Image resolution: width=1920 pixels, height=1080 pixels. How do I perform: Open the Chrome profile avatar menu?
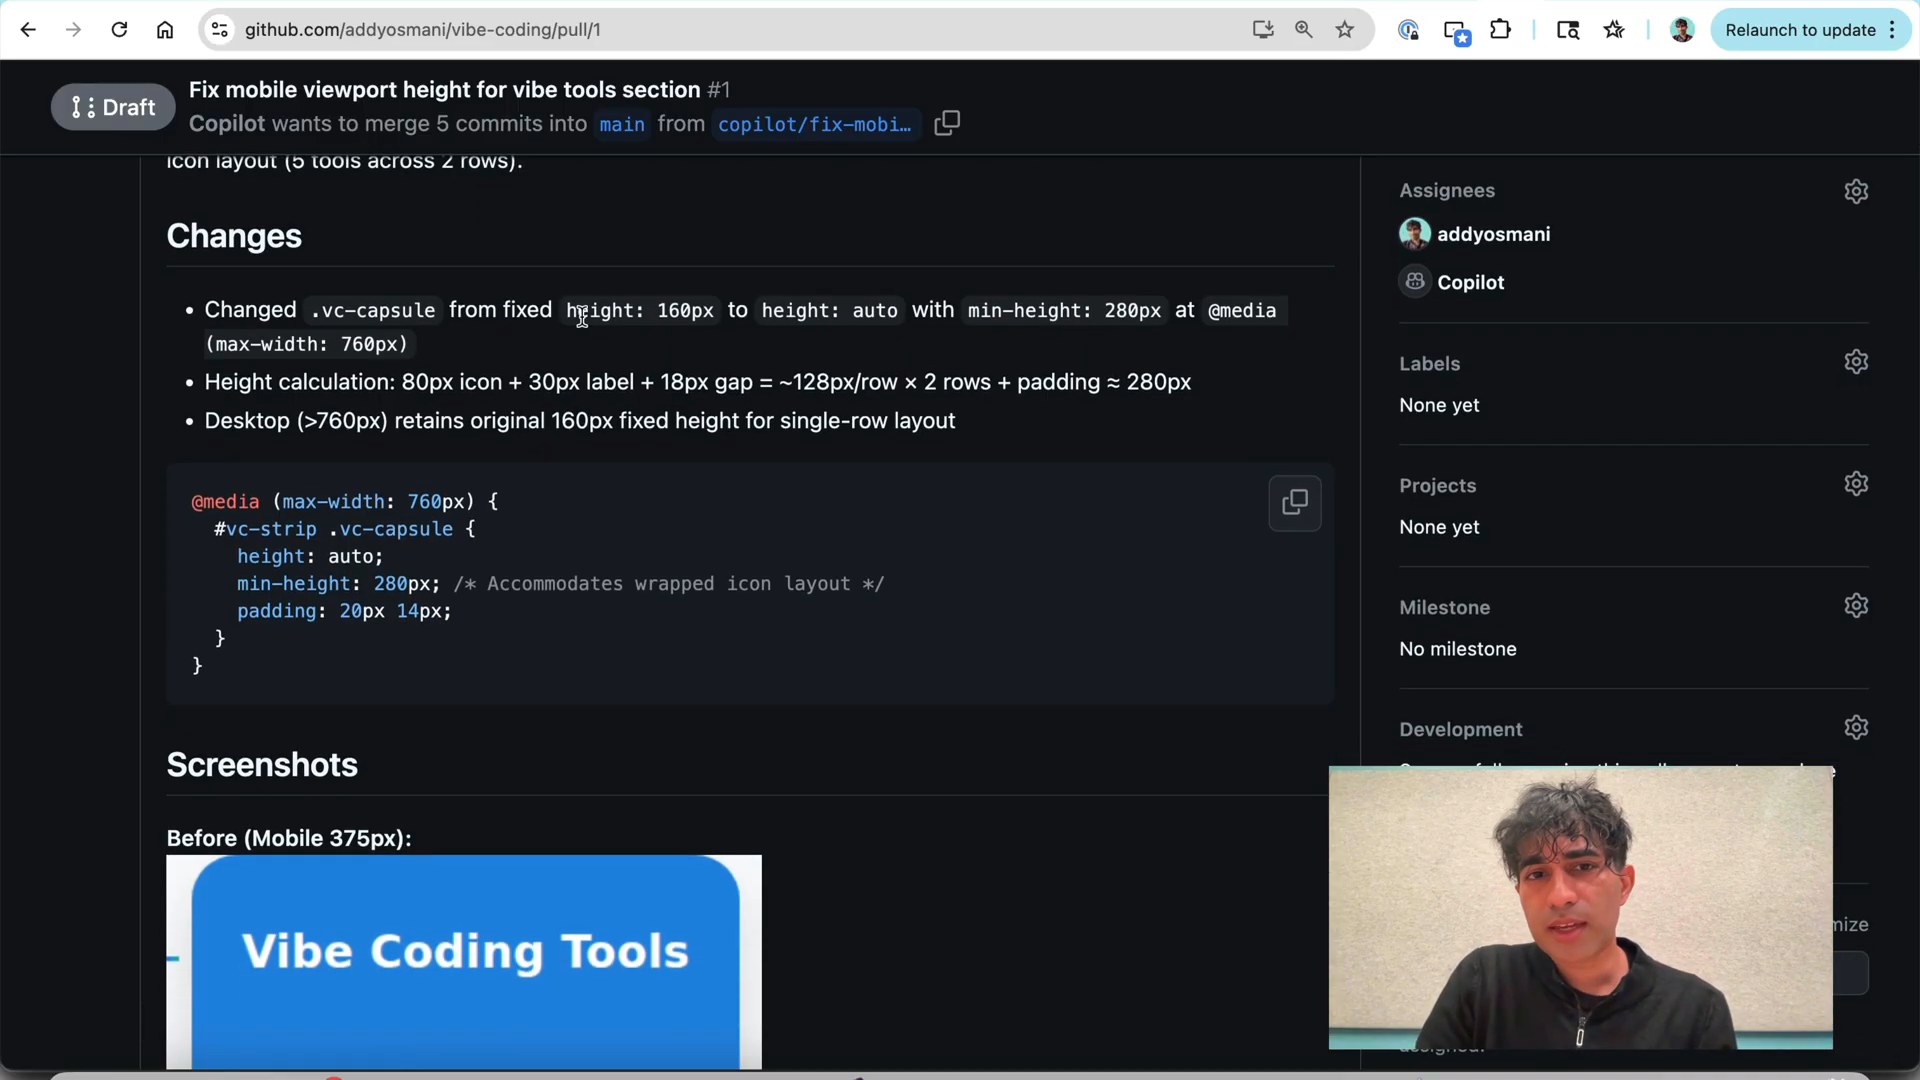pos(1682,30)
